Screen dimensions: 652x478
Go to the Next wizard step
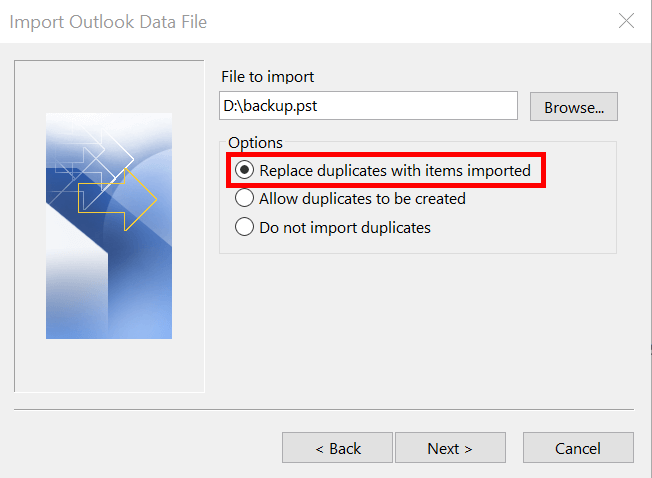tap(450, 448)
